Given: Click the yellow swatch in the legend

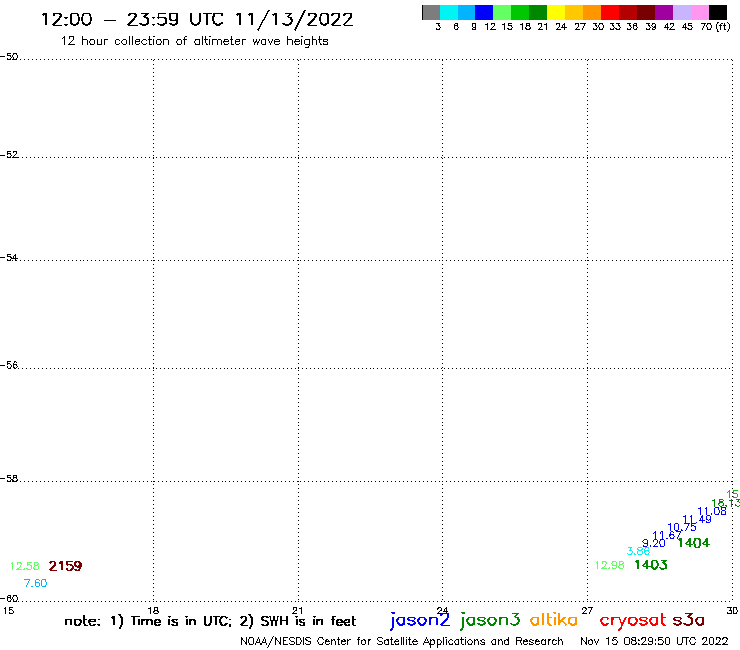Looking at the screenshot, I should (x=556, y=12).
